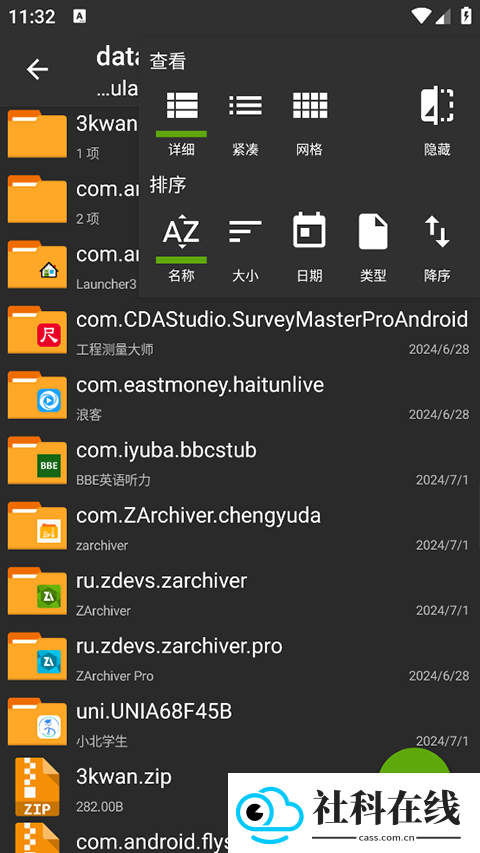Check the battery charging icon
This screenshot has width=480, height=853.
click(466, 16)
